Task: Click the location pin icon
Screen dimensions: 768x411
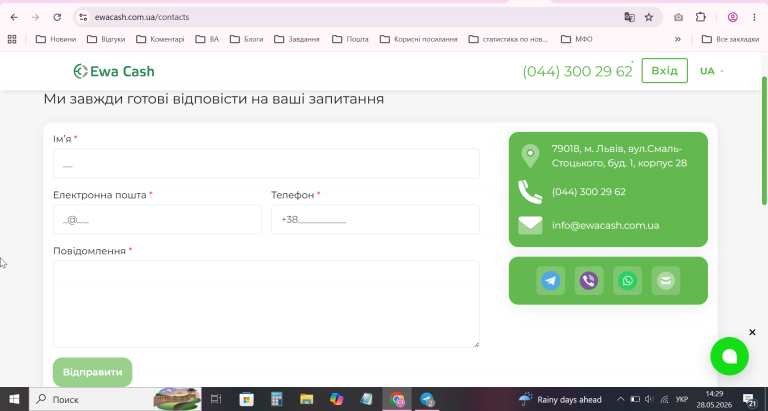Action: [530, 156]
